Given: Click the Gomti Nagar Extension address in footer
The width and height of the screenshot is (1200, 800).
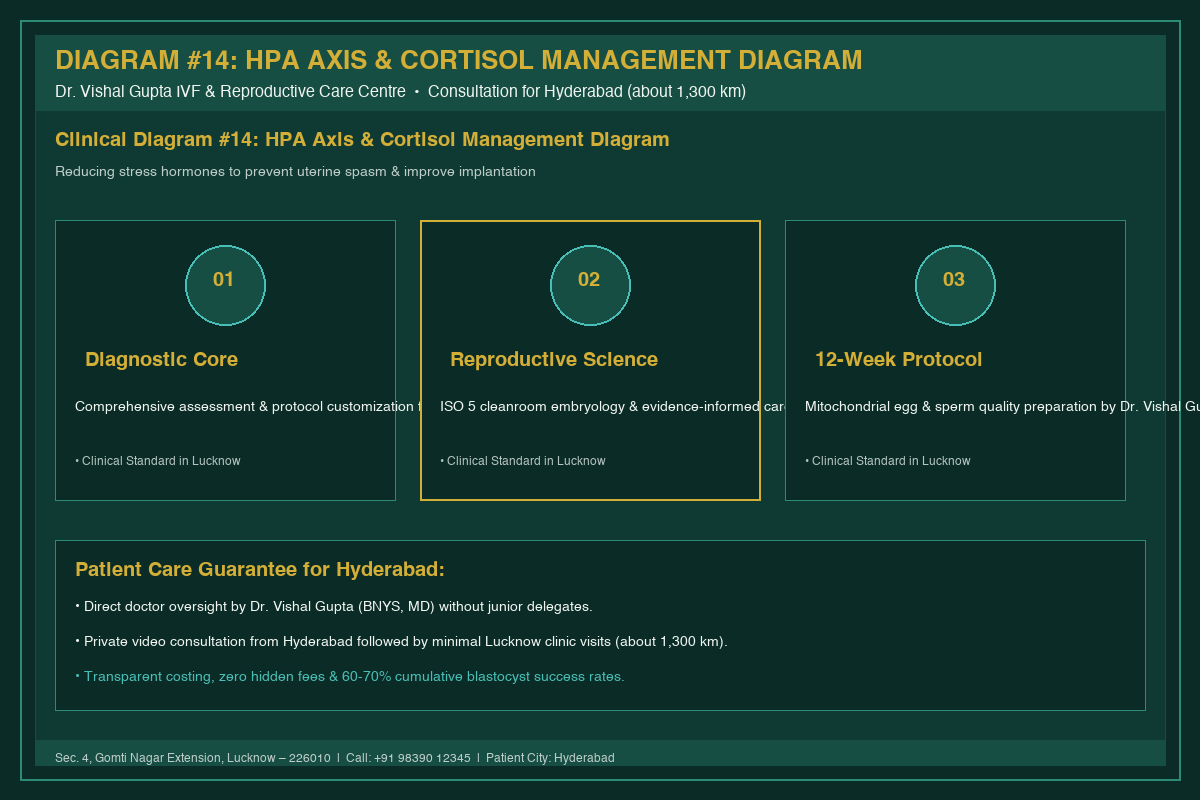Looking at the screenshot, I should (x=193, y=758).
